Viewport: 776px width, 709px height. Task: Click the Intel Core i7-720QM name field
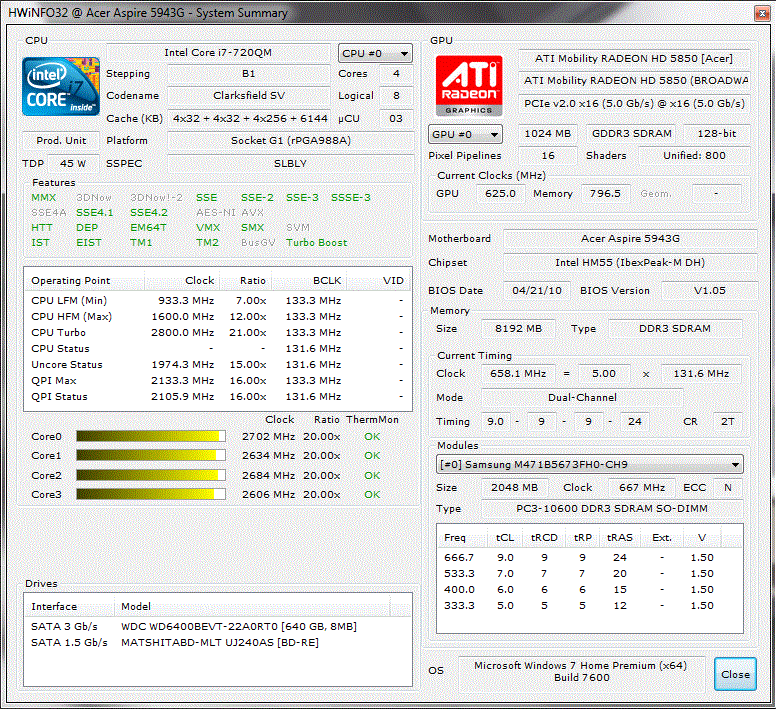pyautogui.click(x=218, y=52)
